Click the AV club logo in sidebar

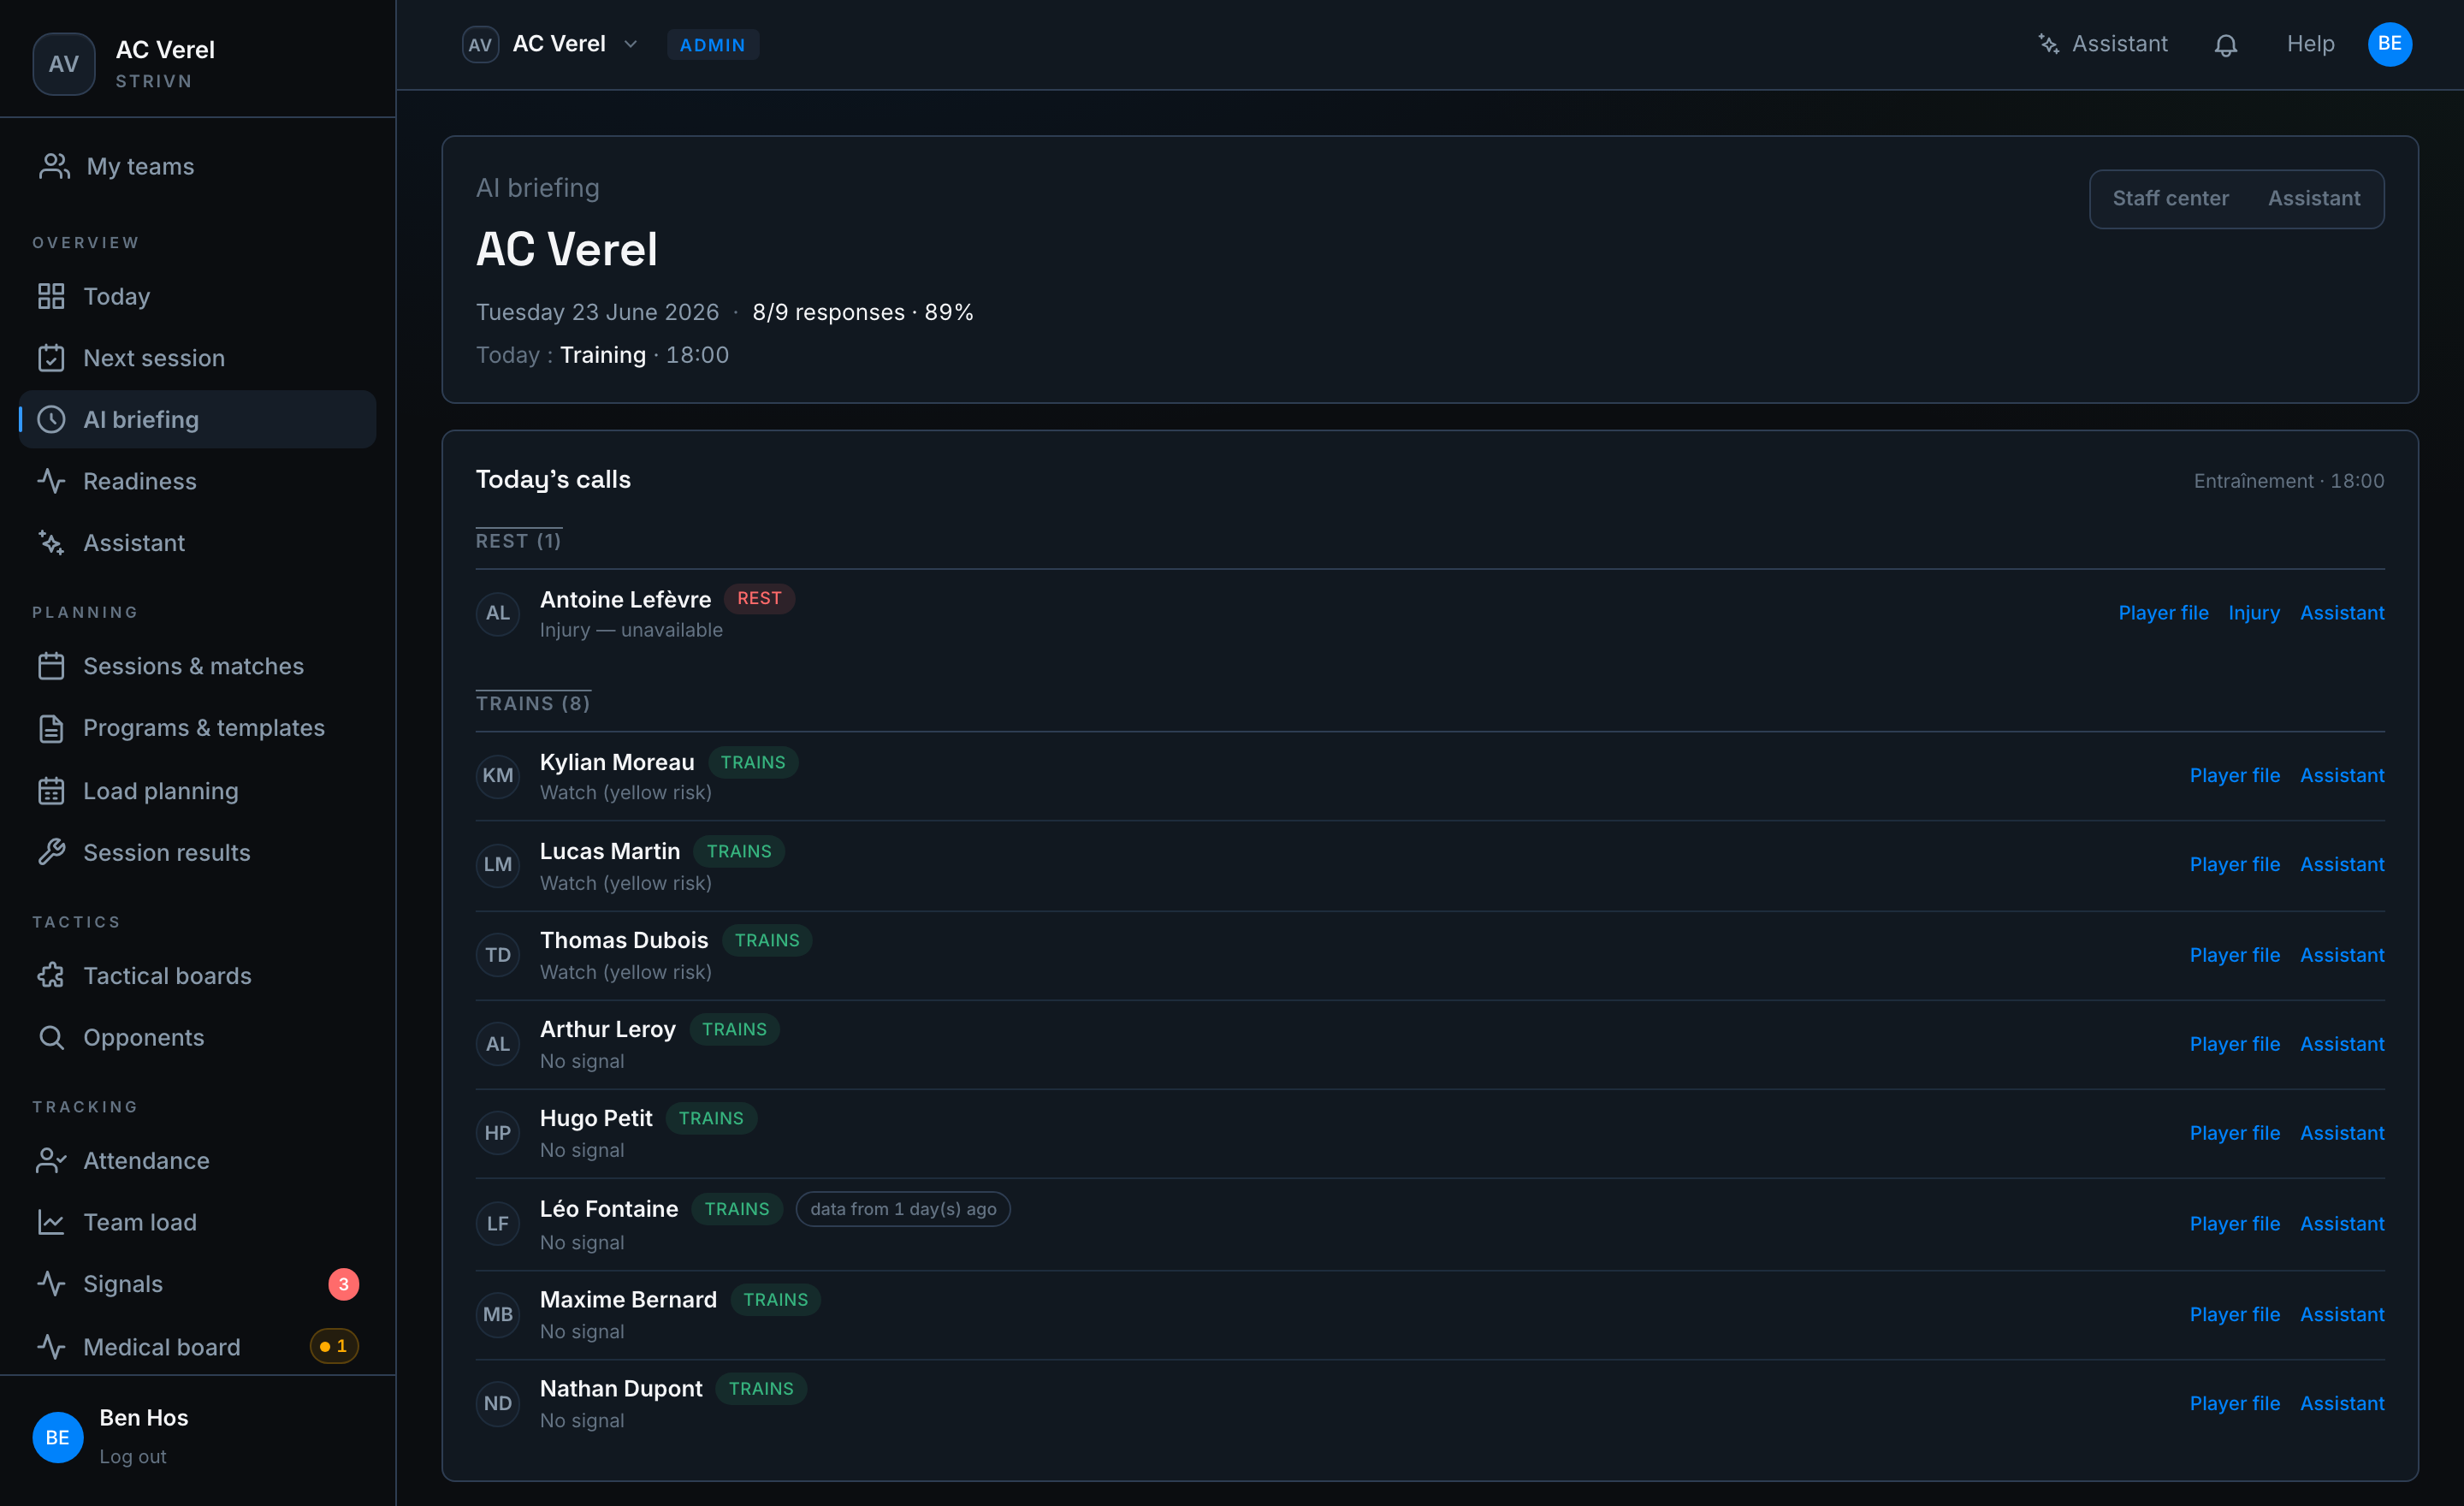coord(64,64)
